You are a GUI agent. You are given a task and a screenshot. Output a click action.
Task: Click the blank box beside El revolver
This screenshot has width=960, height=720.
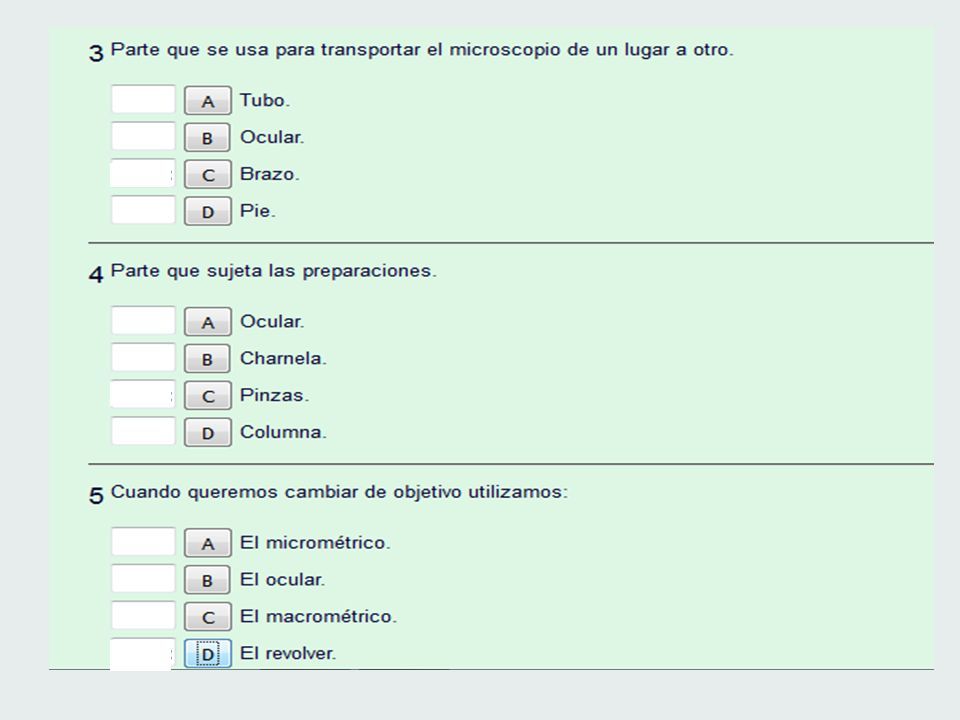(142, 654)
